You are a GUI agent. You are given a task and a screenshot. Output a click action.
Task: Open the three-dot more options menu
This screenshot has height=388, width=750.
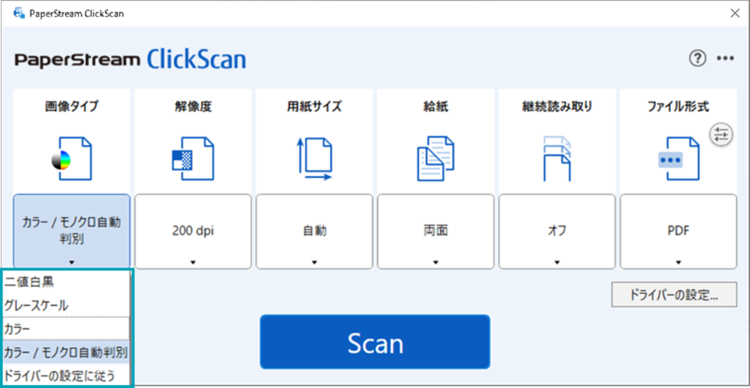[x=725, y=59]
